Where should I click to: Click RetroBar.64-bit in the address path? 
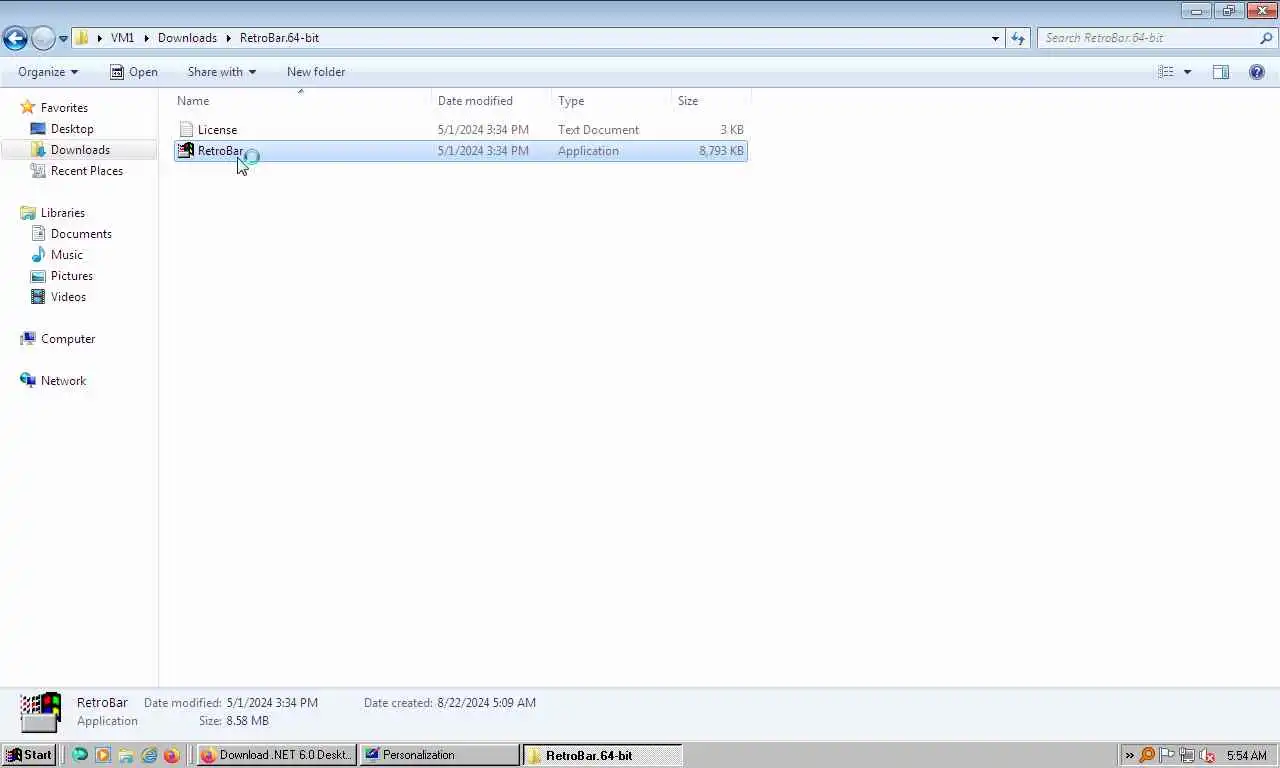[279, 38]
